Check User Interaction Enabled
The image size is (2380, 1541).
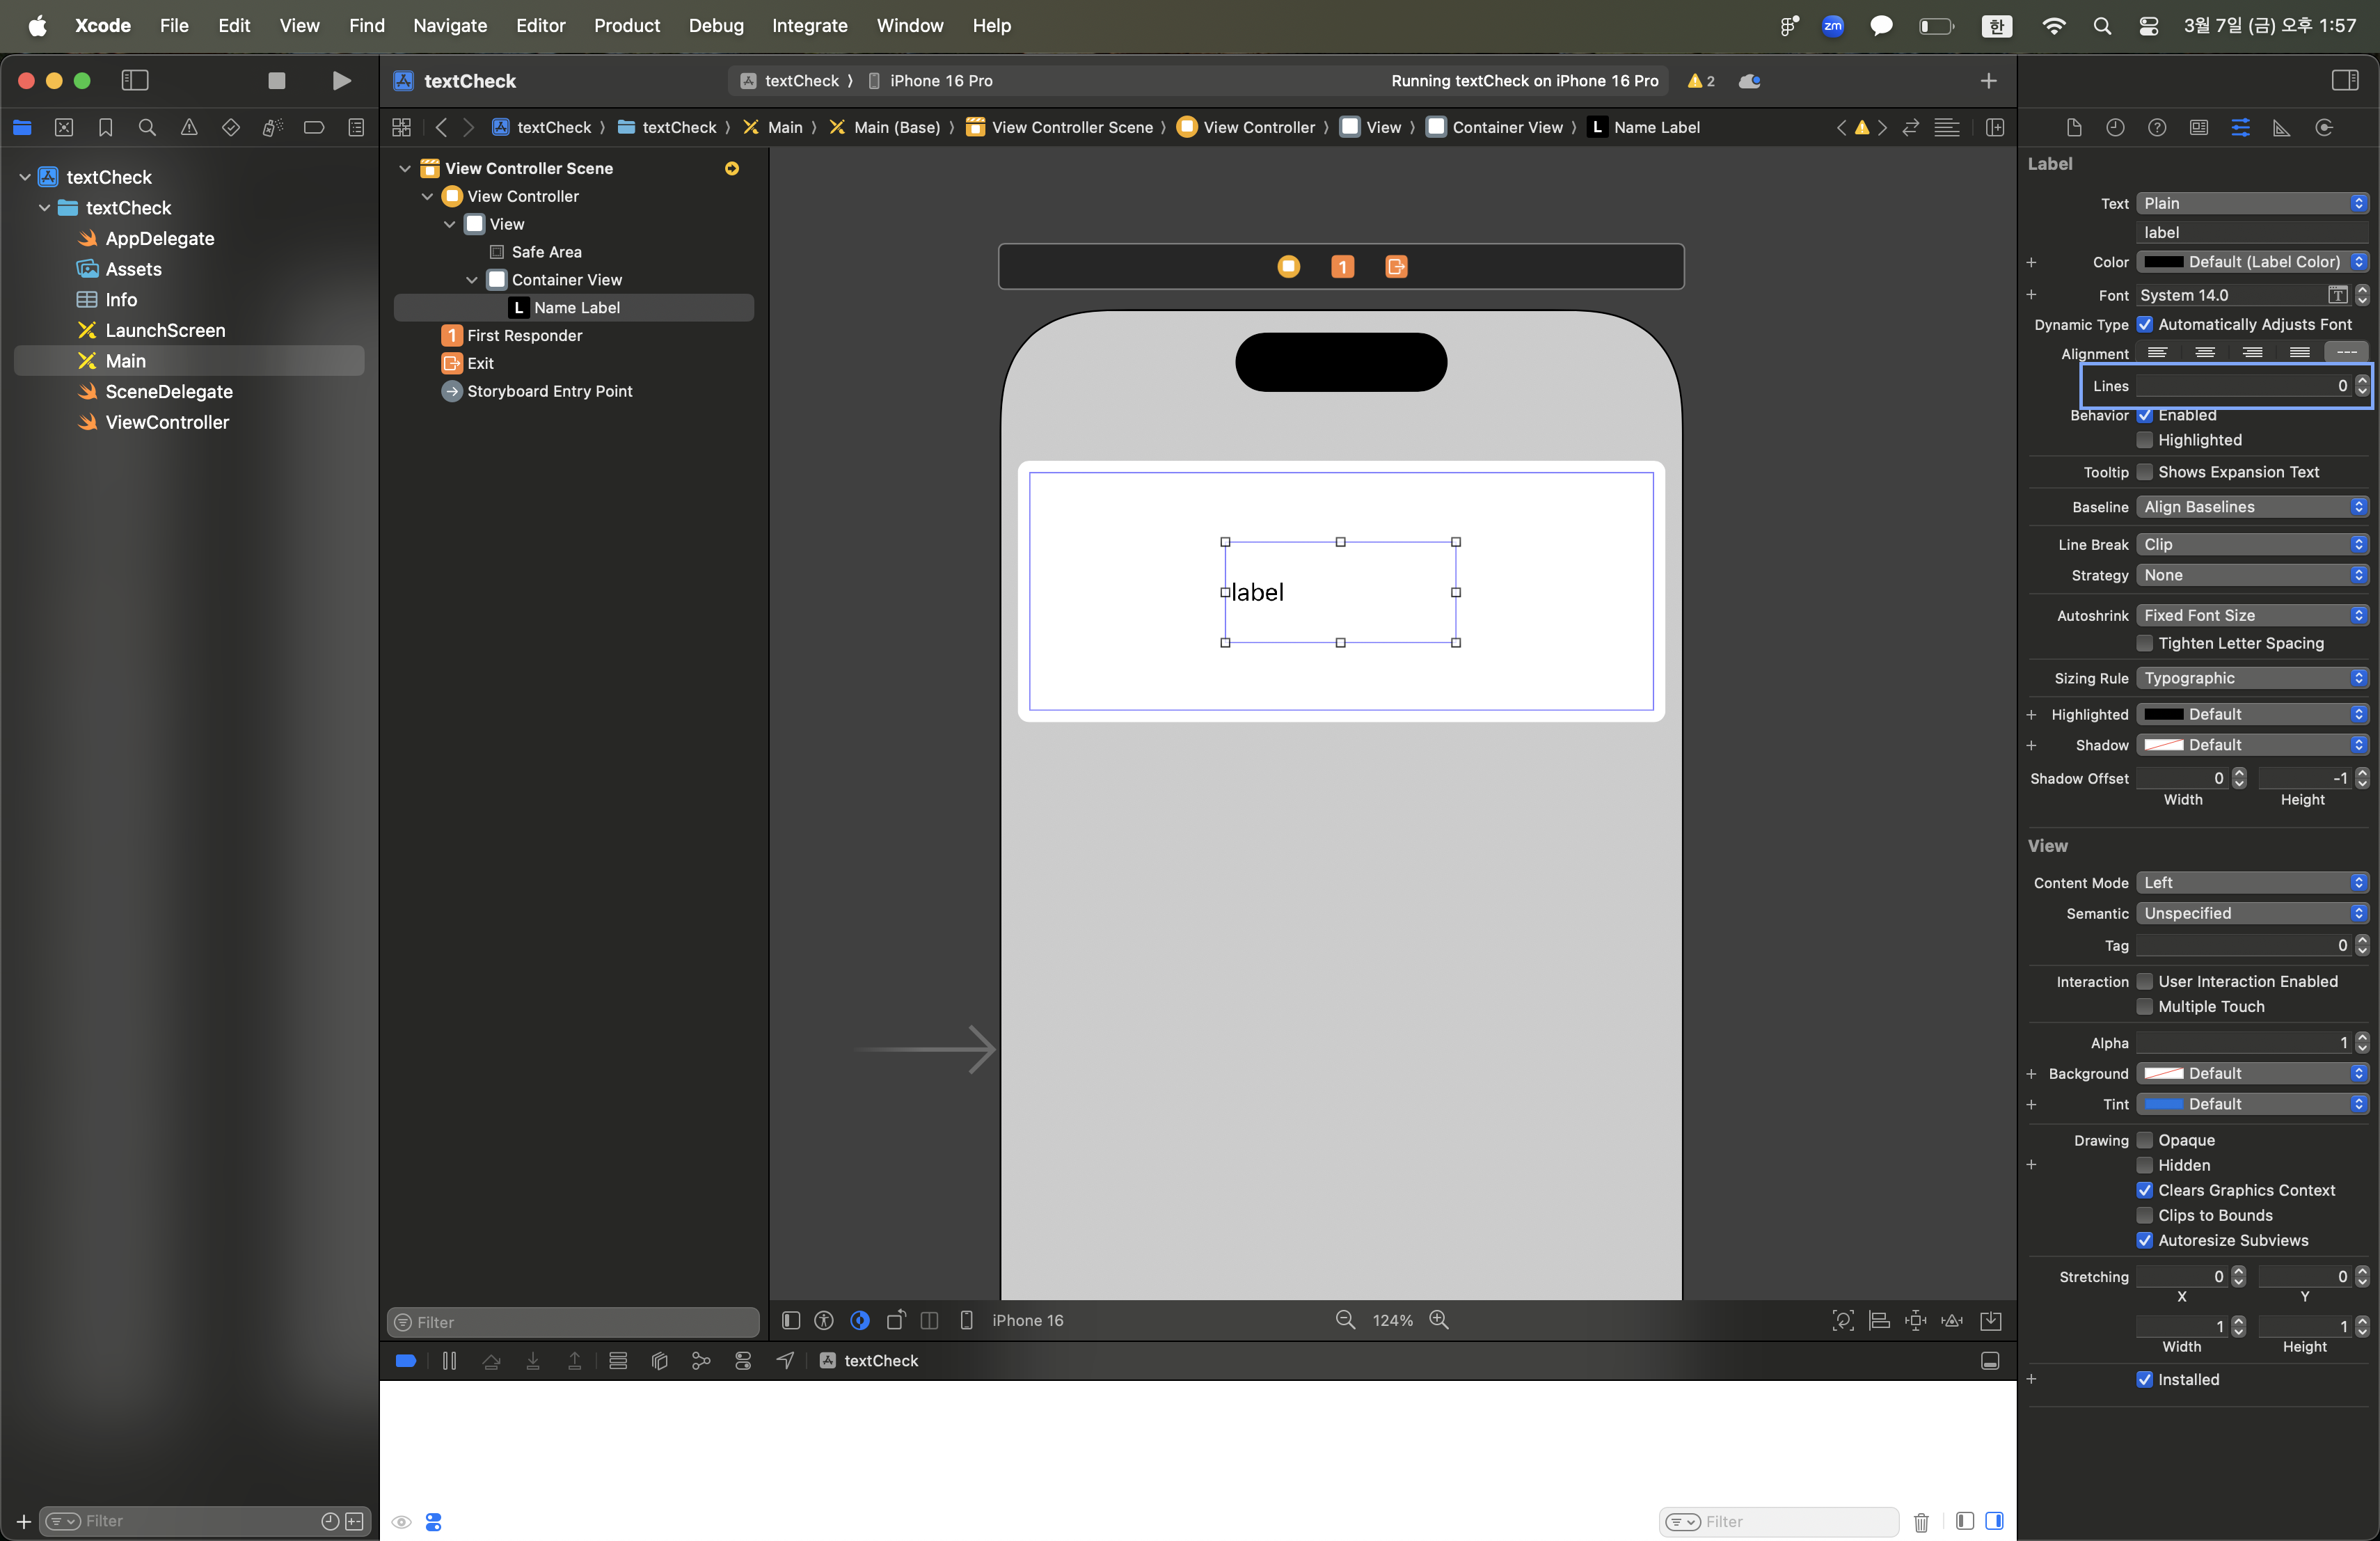2144,981
